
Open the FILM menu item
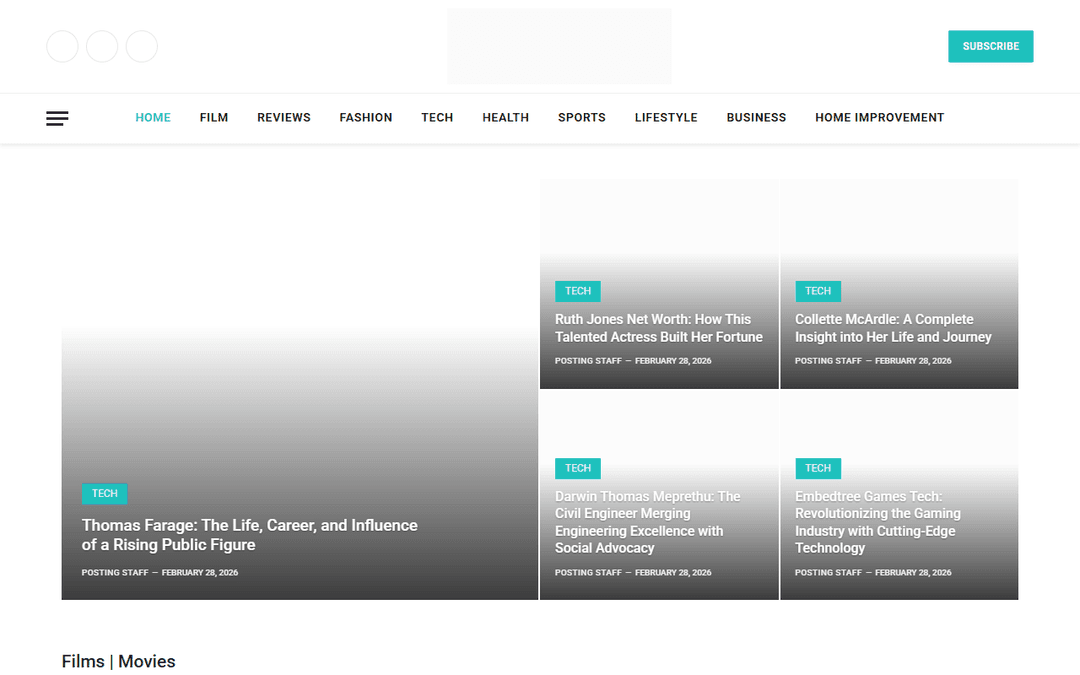pyautogui.click(x=214, y=118)
